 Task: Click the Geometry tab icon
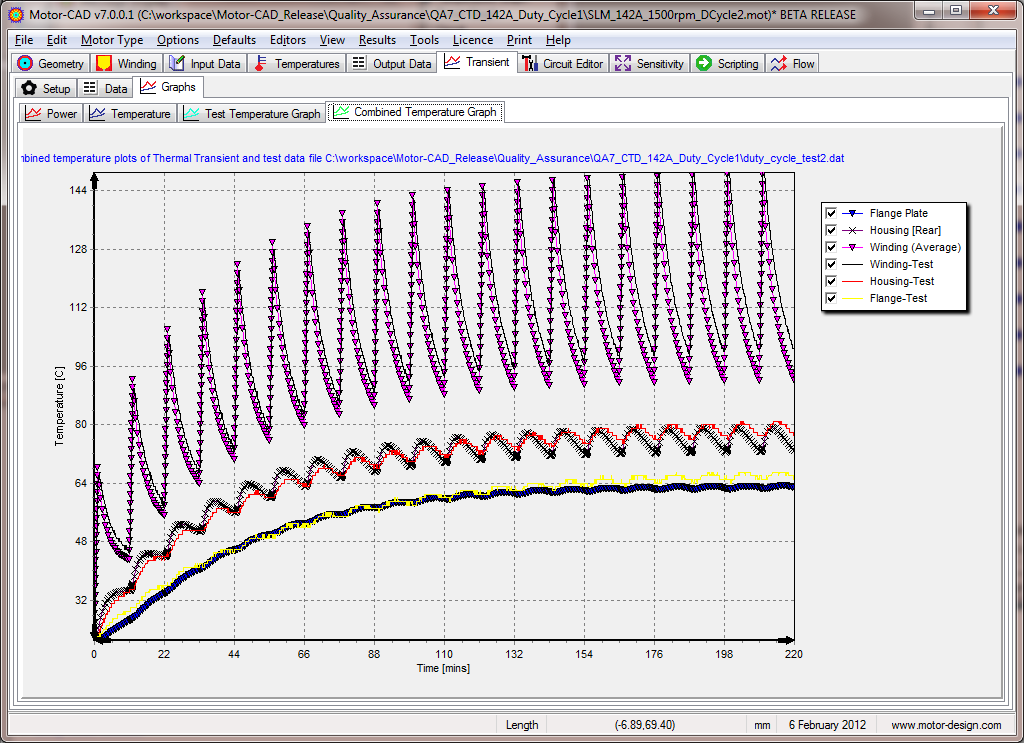point(26,63)
